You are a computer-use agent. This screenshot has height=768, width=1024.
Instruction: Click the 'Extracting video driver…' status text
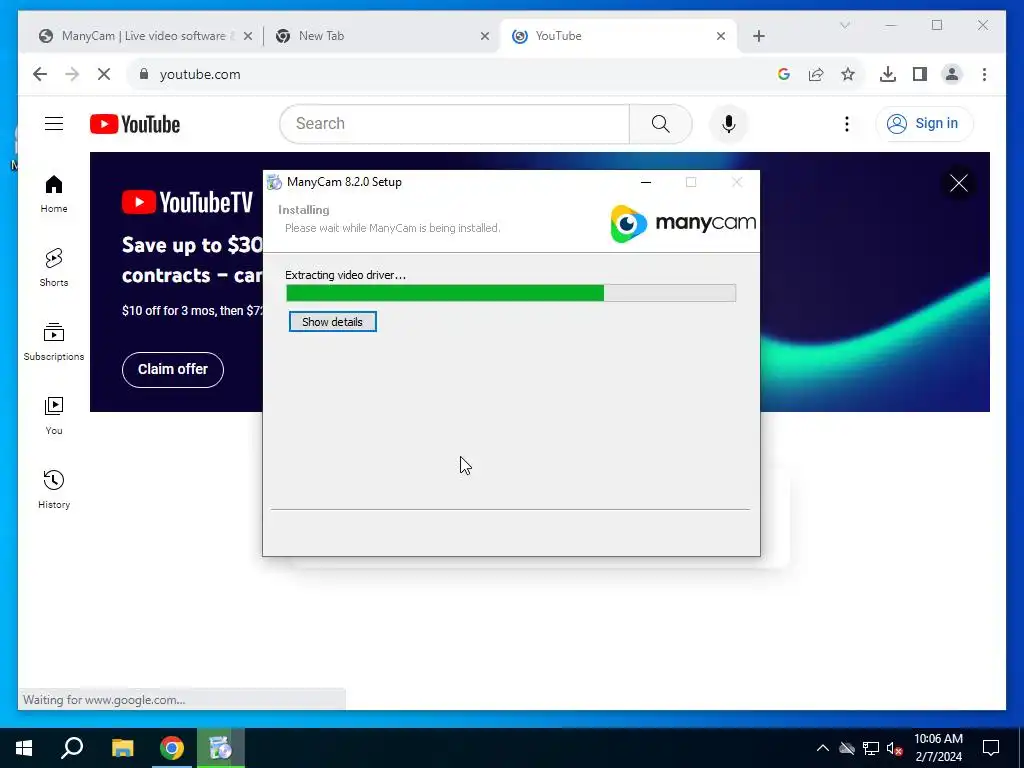tap(345, 275)
